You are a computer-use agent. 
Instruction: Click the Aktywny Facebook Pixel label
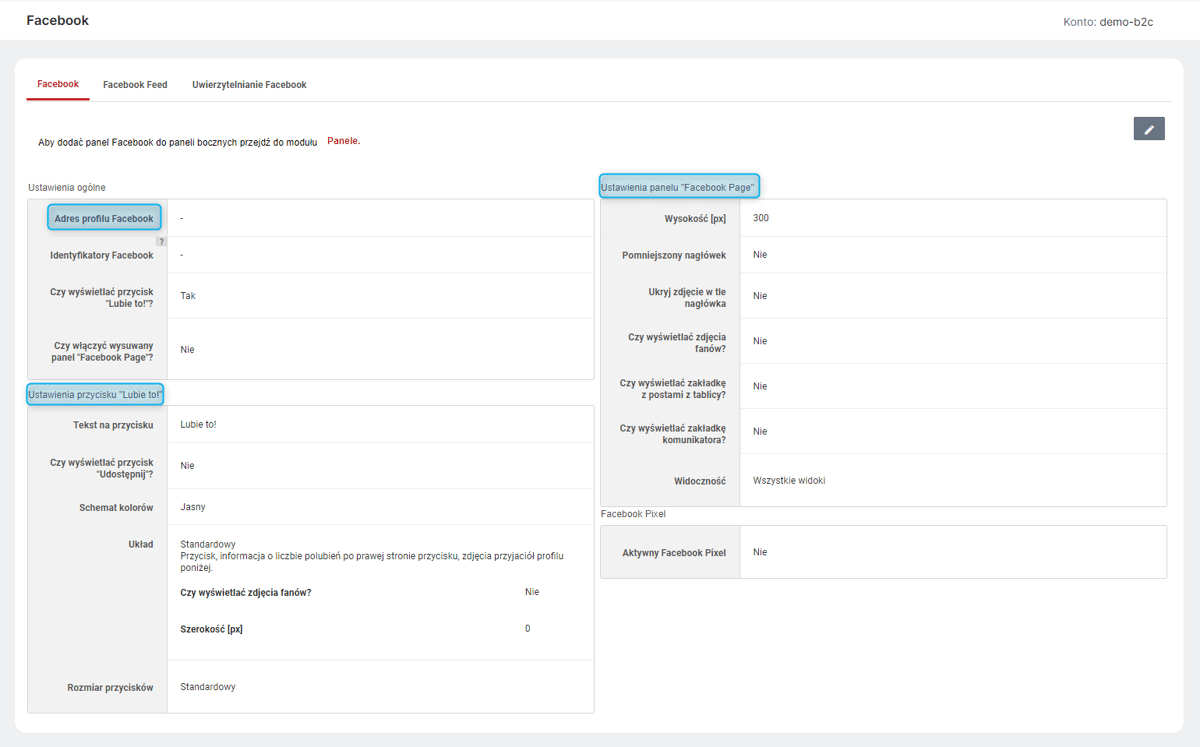pyautogui.click(x=674, y=552)
